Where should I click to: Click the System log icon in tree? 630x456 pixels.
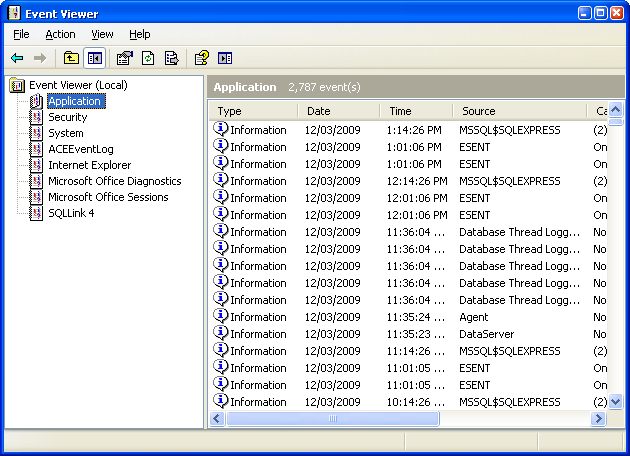(x=36, y=133)
